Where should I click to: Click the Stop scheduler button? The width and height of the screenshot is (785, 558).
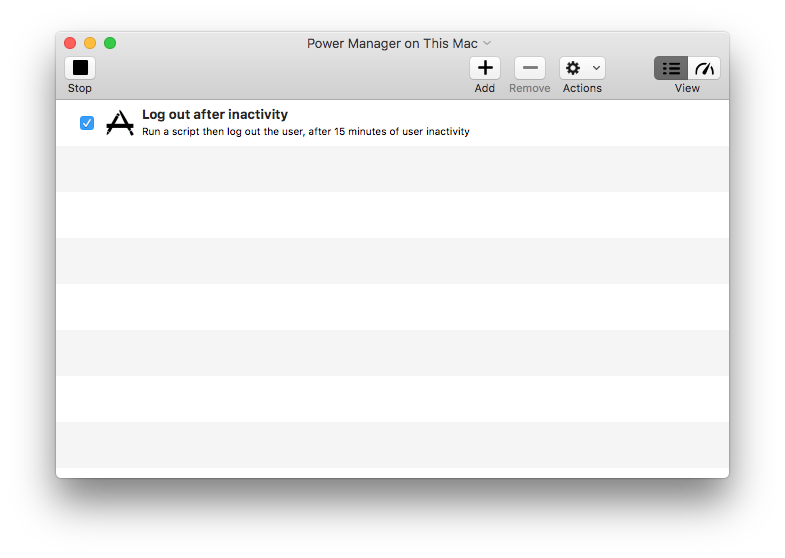pos(80,68)
